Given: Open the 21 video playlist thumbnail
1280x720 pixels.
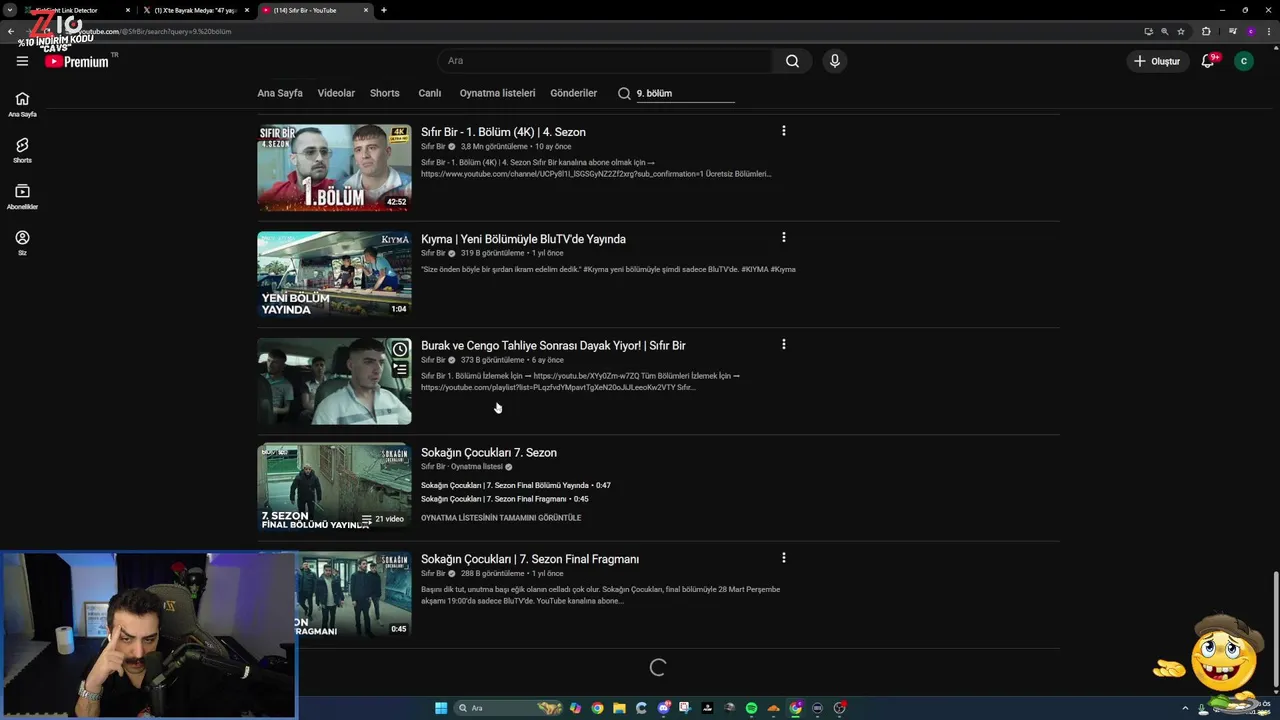Looking at the screenshot, I should pyautogui.click(x=334, y=487).
